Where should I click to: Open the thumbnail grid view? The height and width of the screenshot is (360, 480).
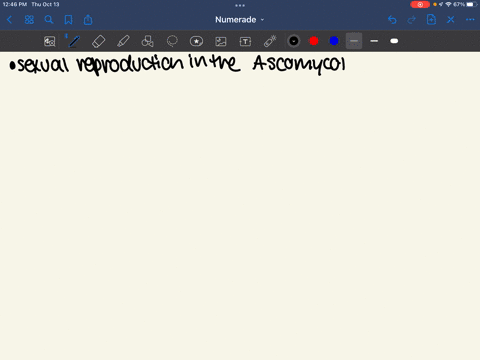click(x=29, y=20)
